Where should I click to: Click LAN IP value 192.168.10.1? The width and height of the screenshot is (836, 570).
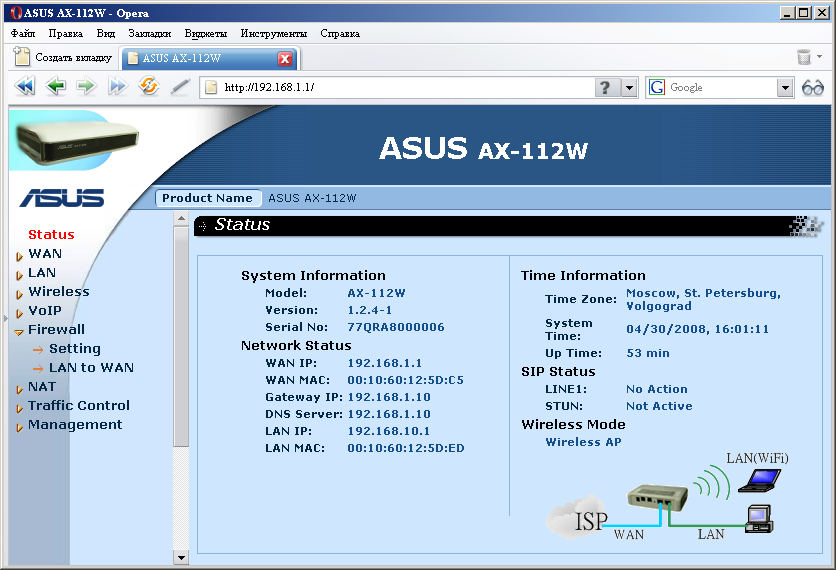coord(388,431)
